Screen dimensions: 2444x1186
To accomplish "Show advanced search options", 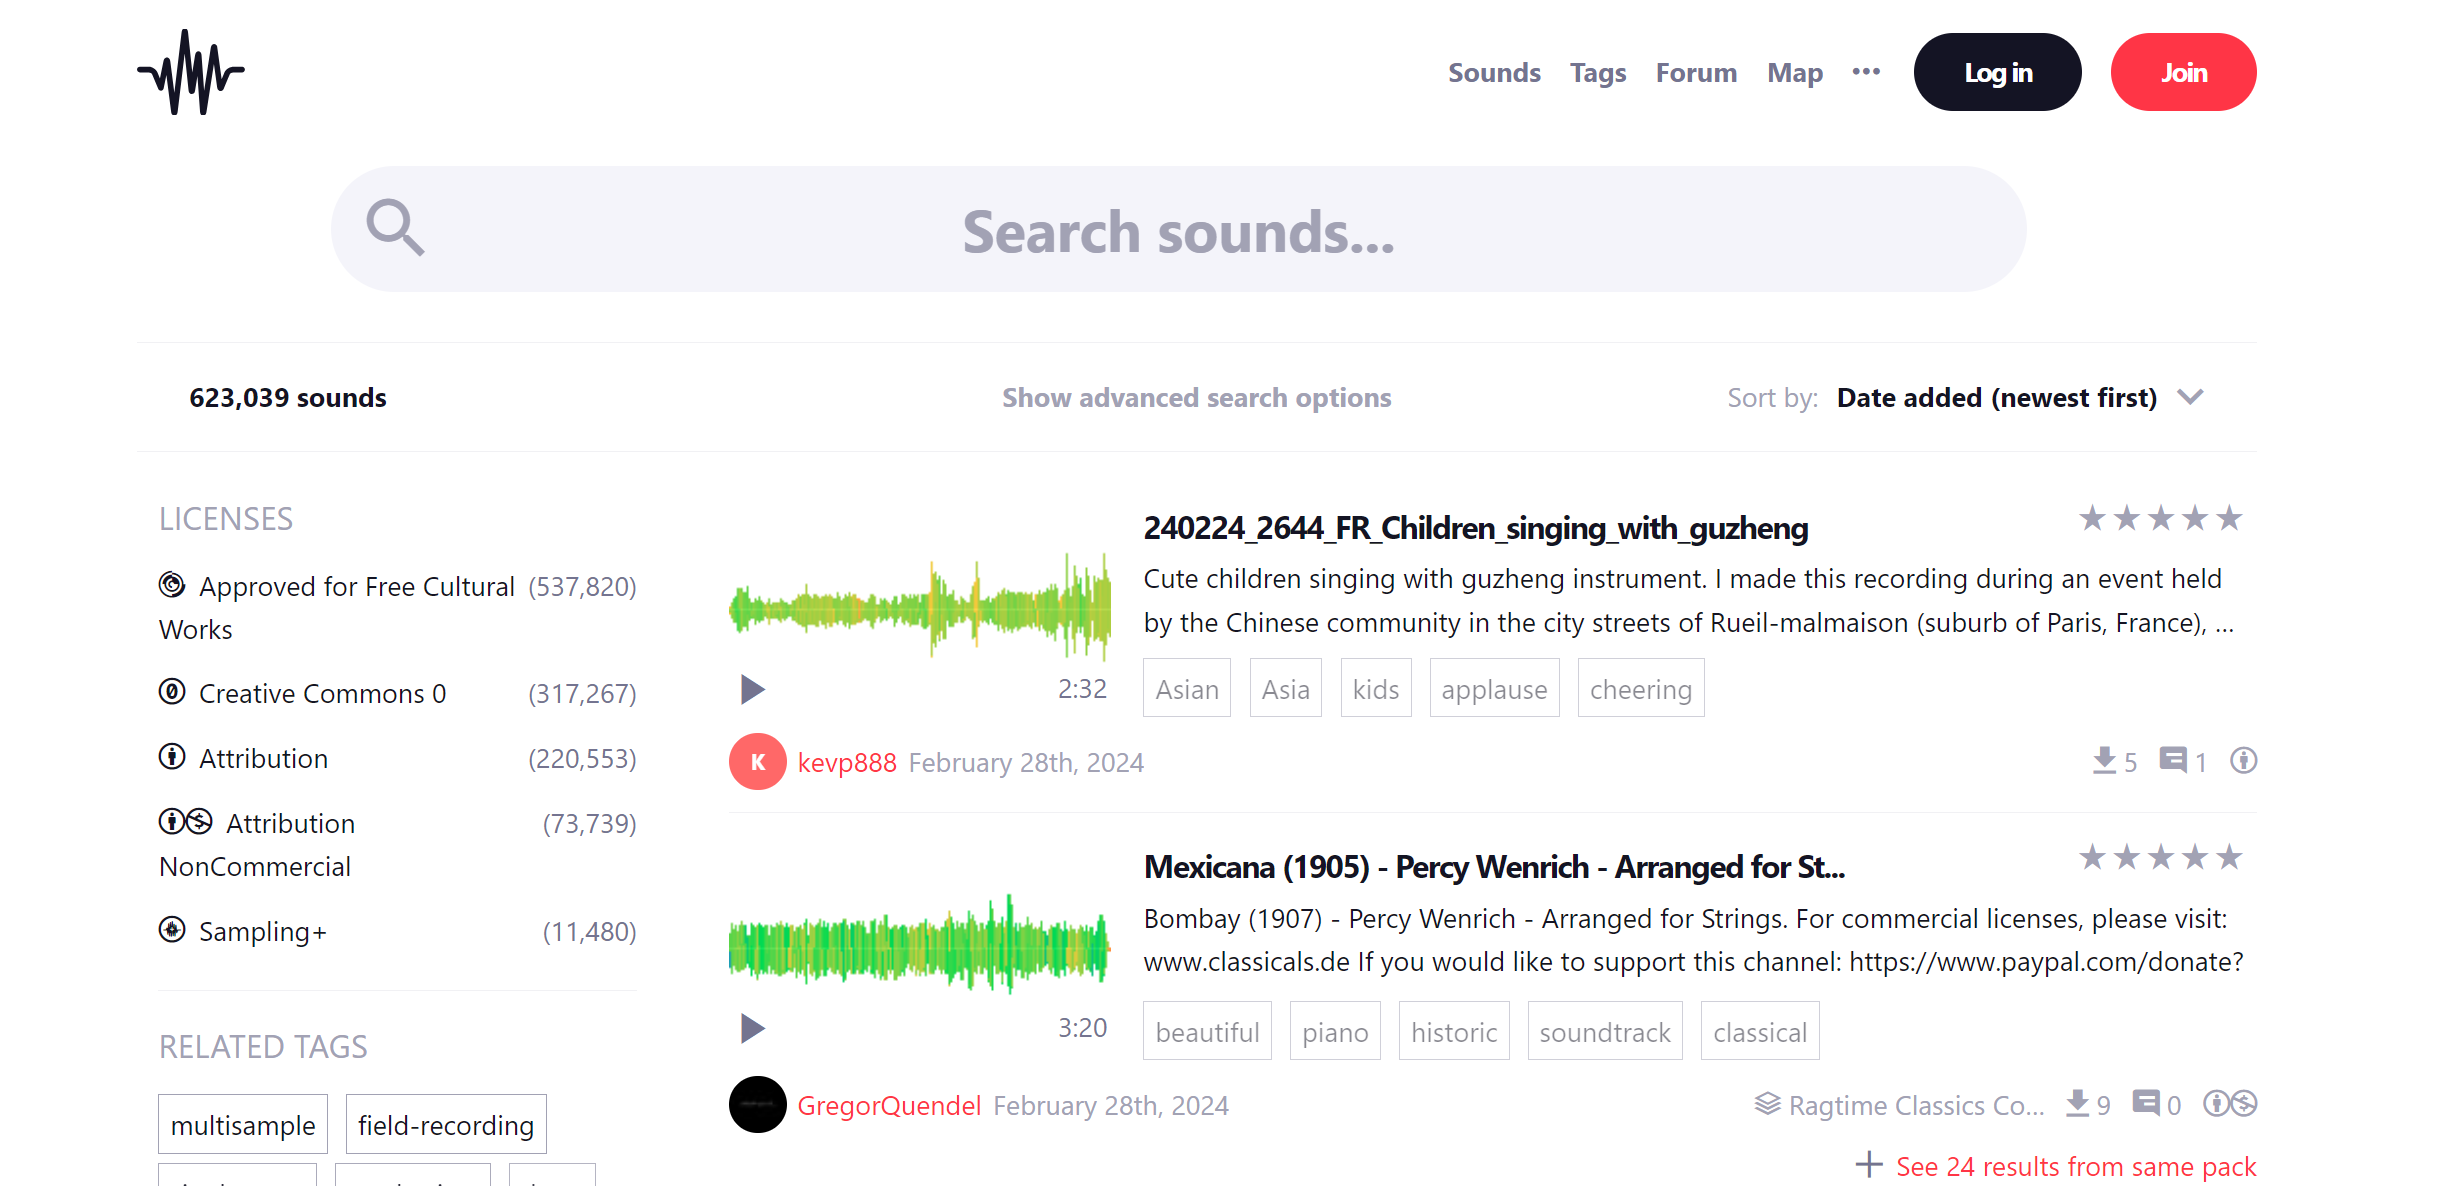I will (x=1196, y=397).
